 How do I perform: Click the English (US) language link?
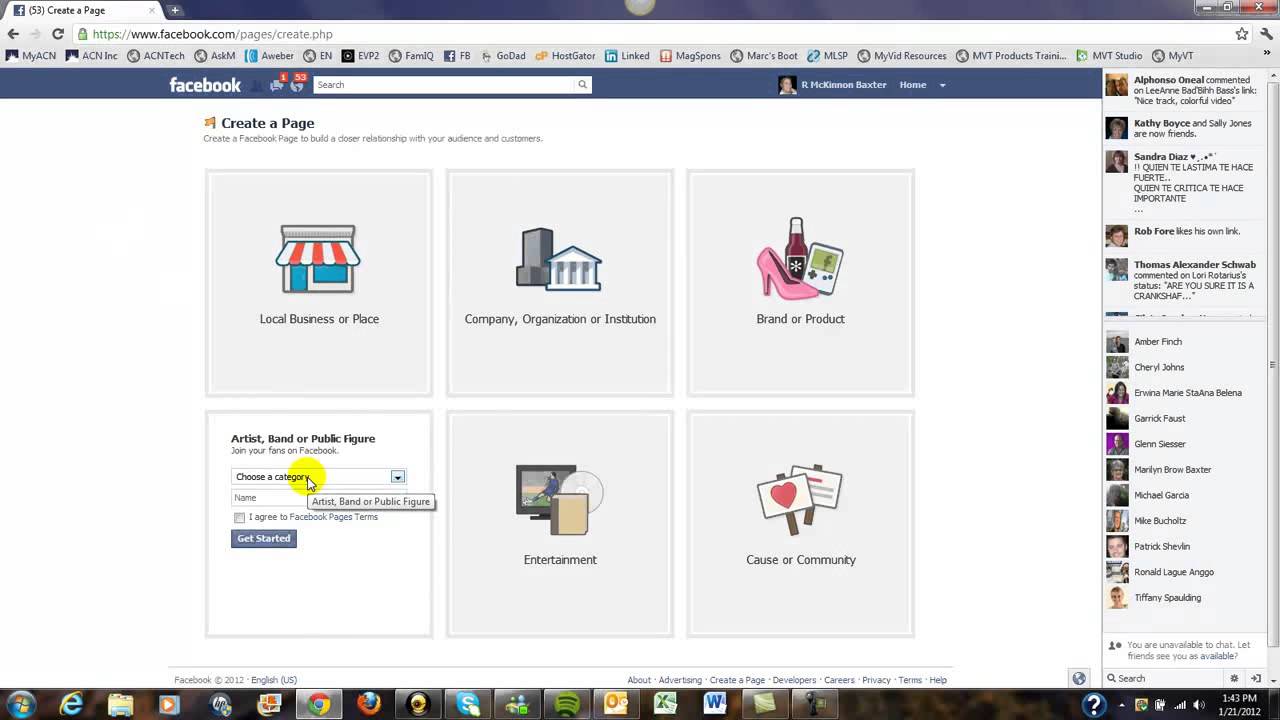(x=274, y=680)
